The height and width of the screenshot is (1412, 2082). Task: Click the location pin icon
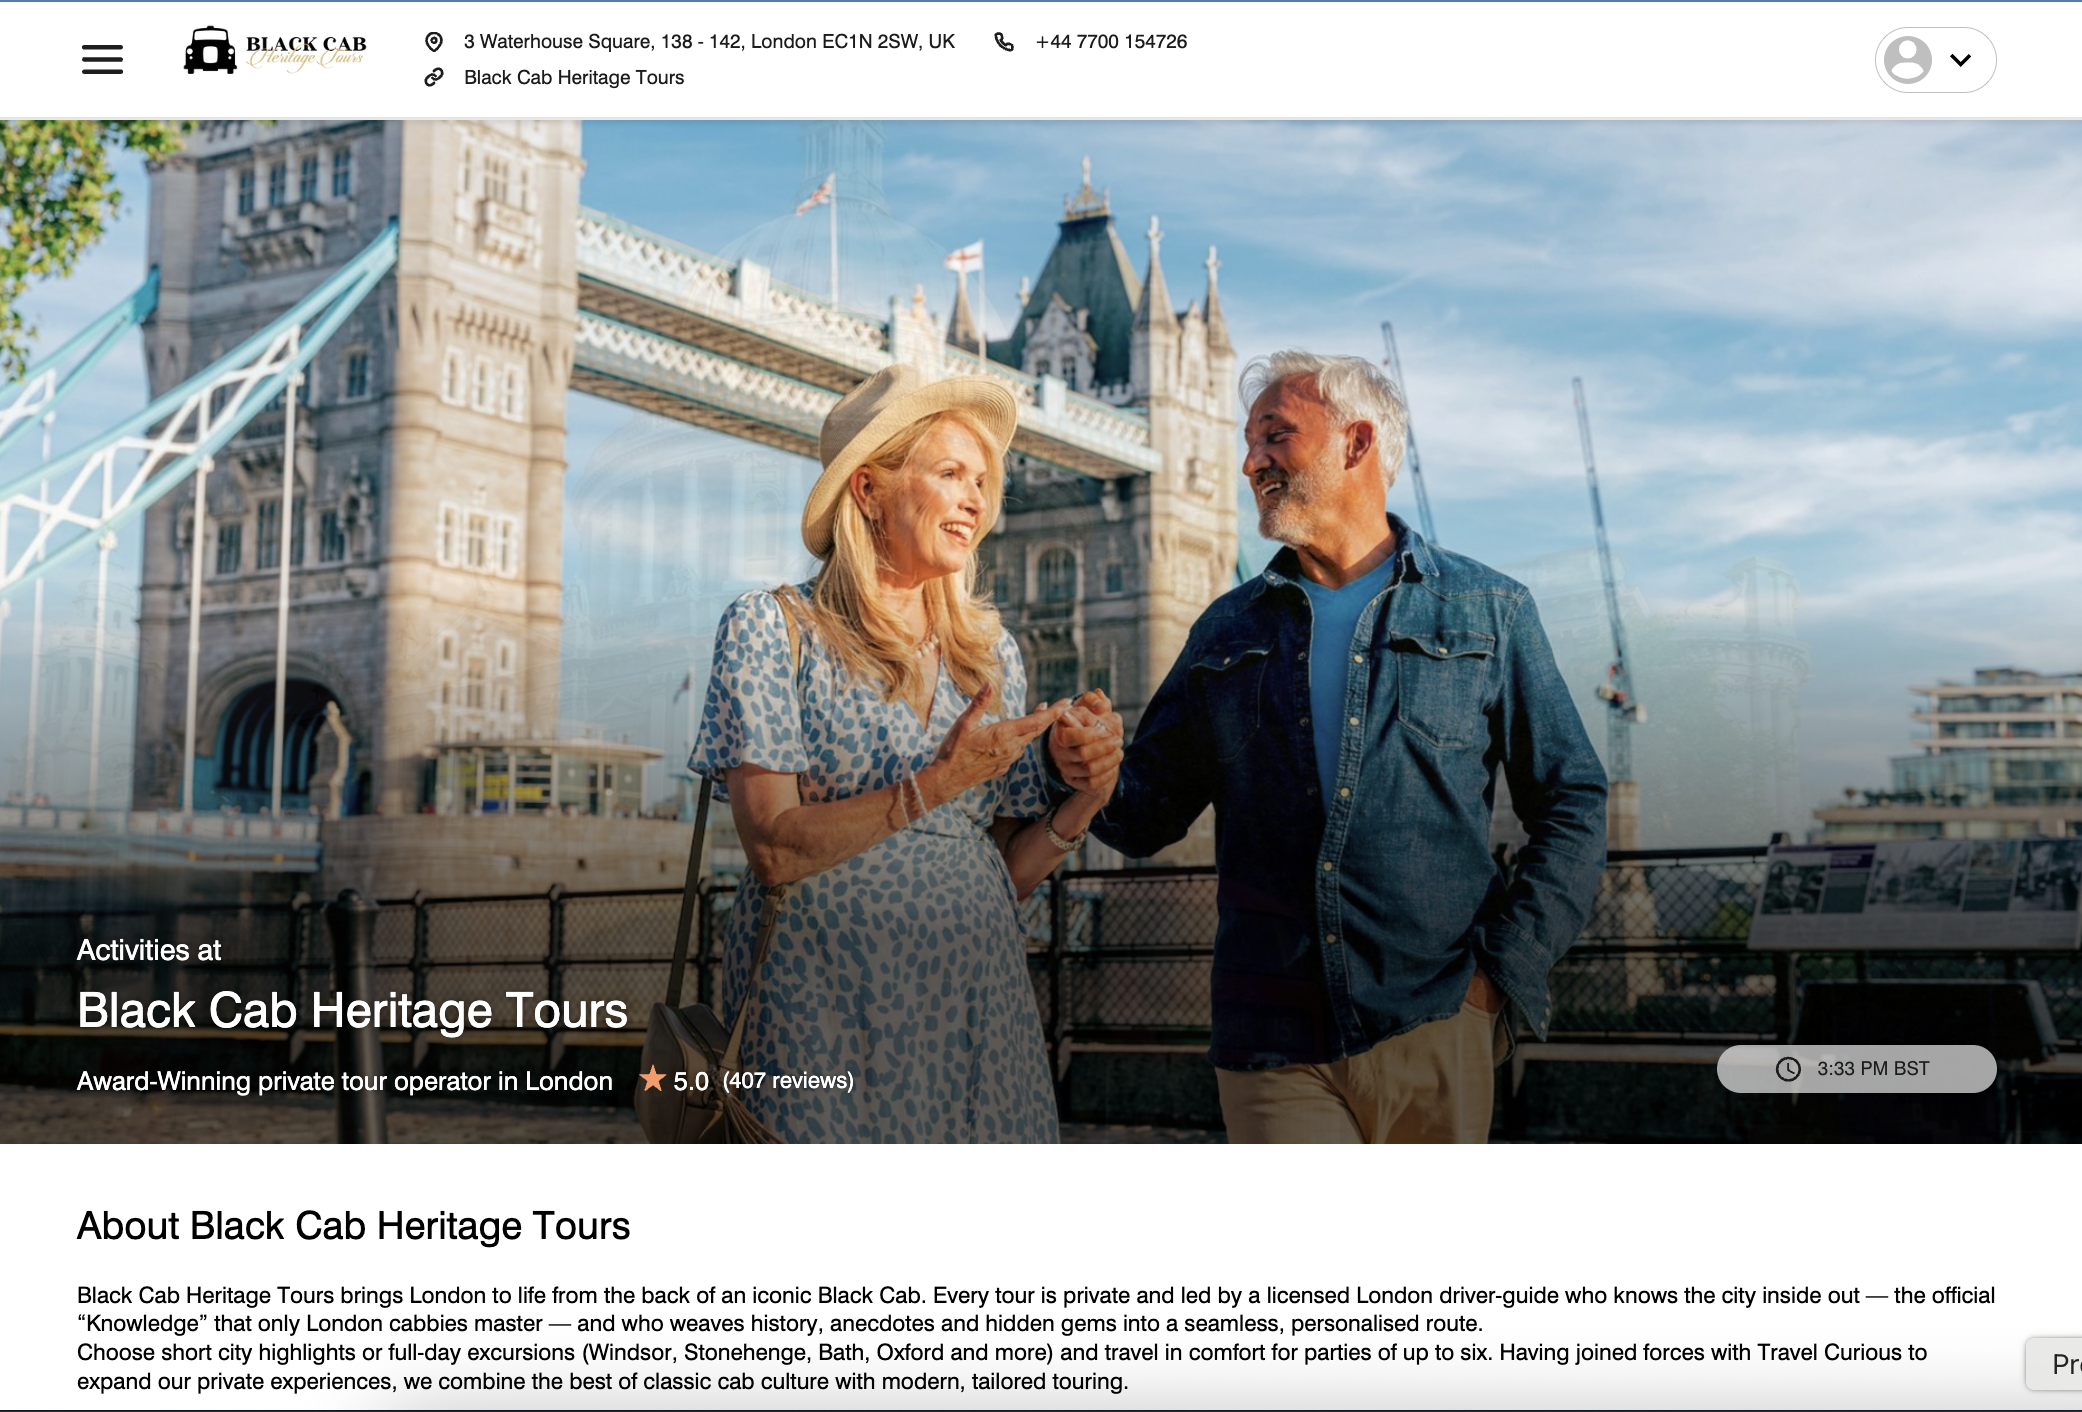click(434, 42)
